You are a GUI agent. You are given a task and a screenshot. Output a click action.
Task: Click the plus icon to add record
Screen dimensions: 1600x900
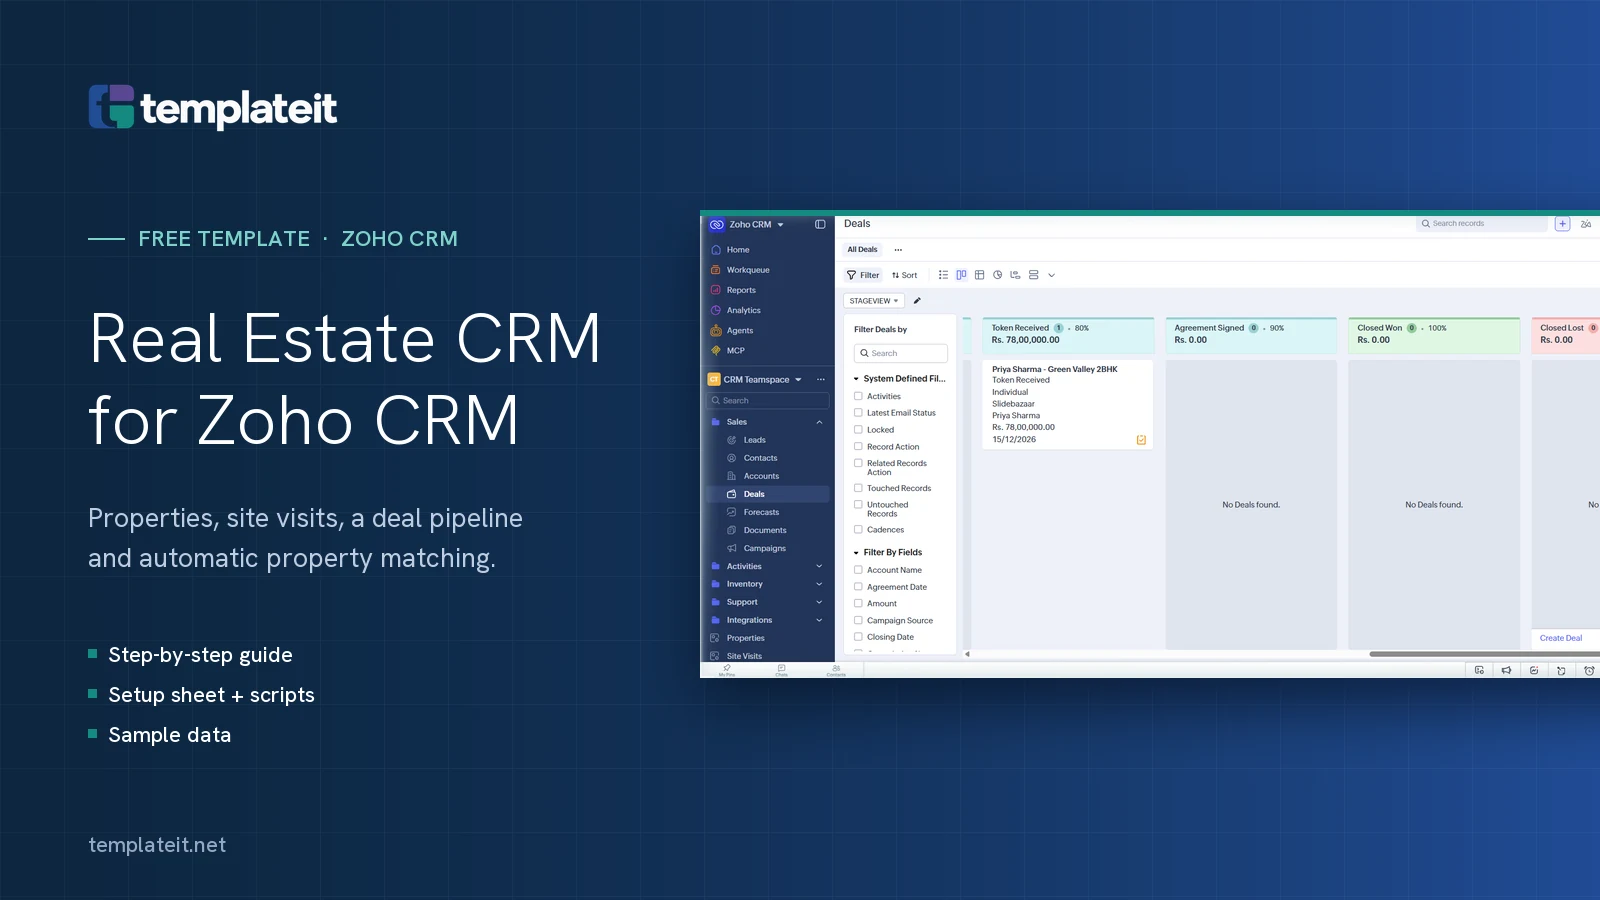pyautogui.click(x=1562, y=224)
